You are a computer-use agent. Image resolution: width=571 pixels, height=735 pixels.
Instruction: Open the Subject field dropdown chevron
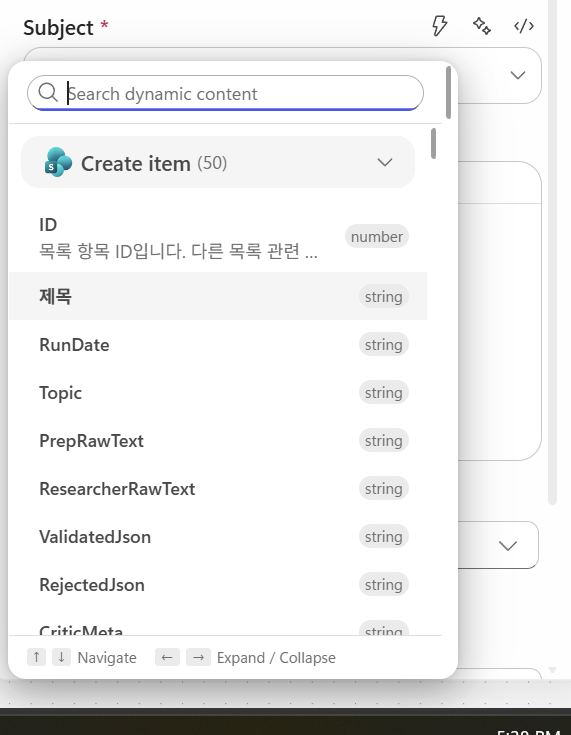pos(518,75)
